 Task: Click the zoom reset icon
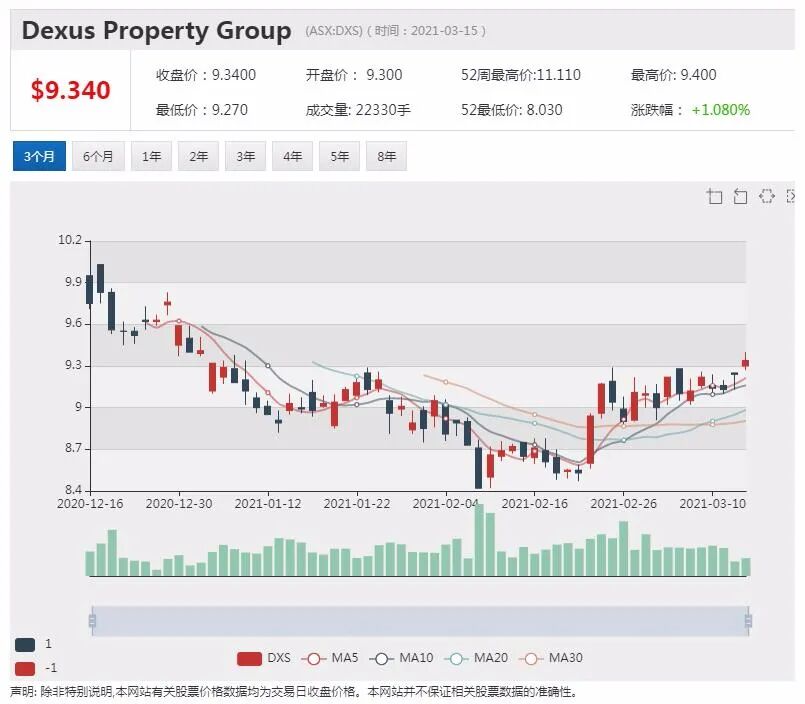click(740, 196)
